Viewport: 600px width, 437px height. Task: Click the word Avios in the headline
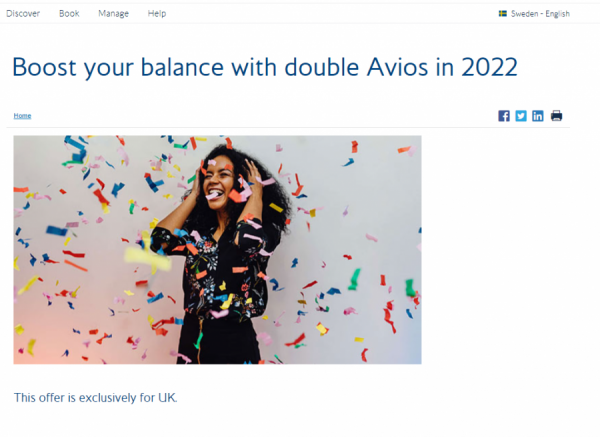click(398, 67)
